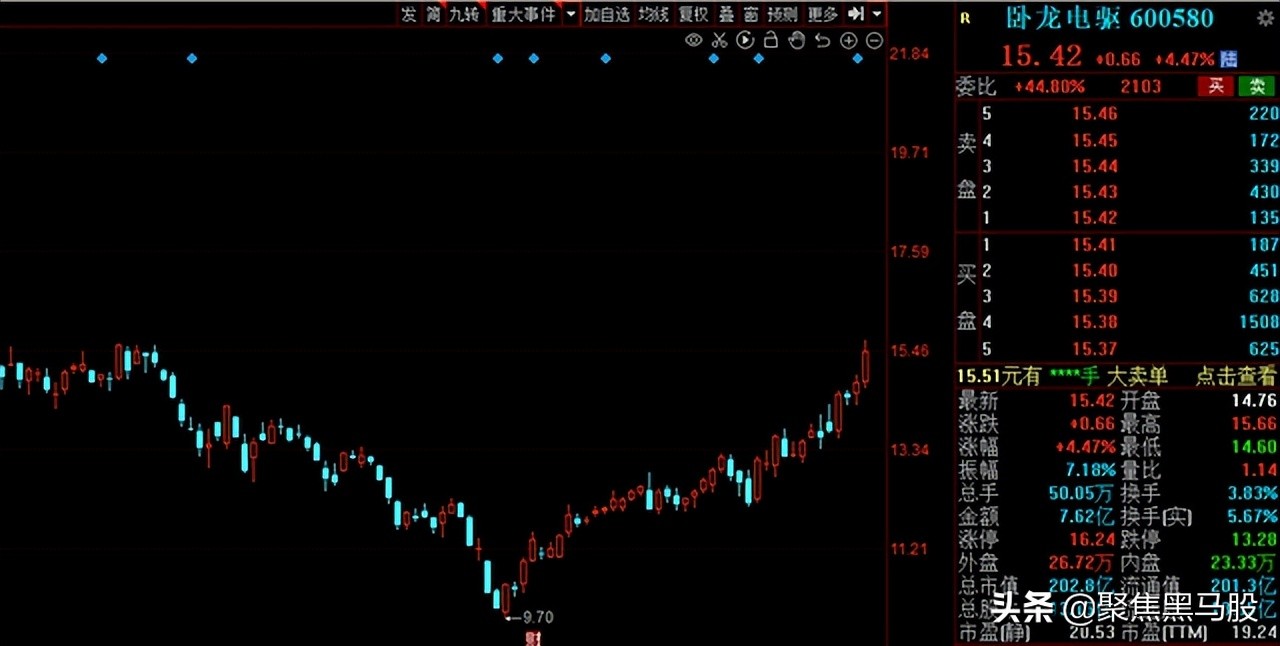Open the 更多 more menu
Image resolution: width=1280 pixels, height=646 pixels.
(822, 14)
